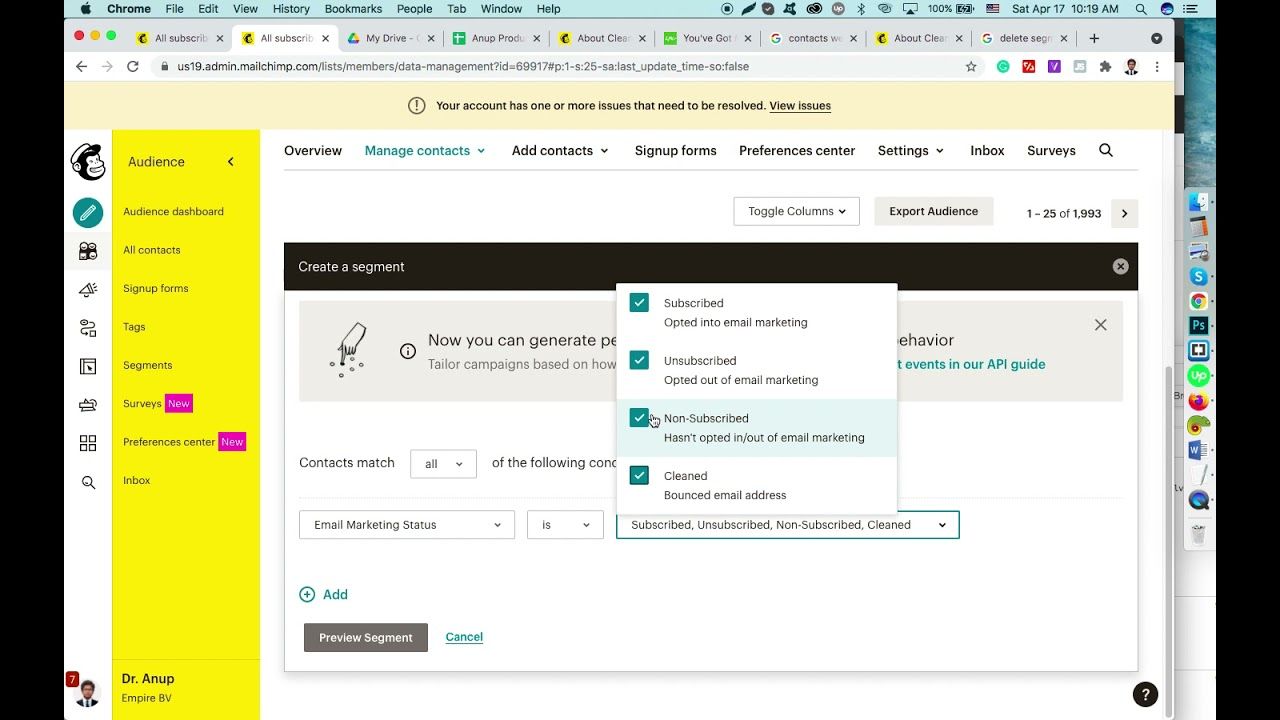Open the Website icon in left rail
This screenshot has width=1280, height=720.
pyautogui.click(x=88, y=366)
